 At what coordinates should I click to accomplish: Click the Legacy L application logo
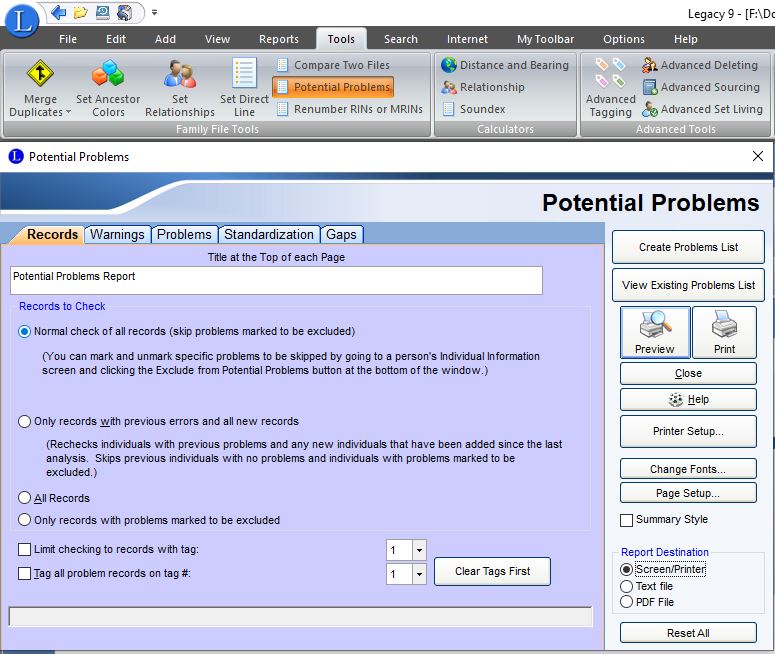(22, 20)
